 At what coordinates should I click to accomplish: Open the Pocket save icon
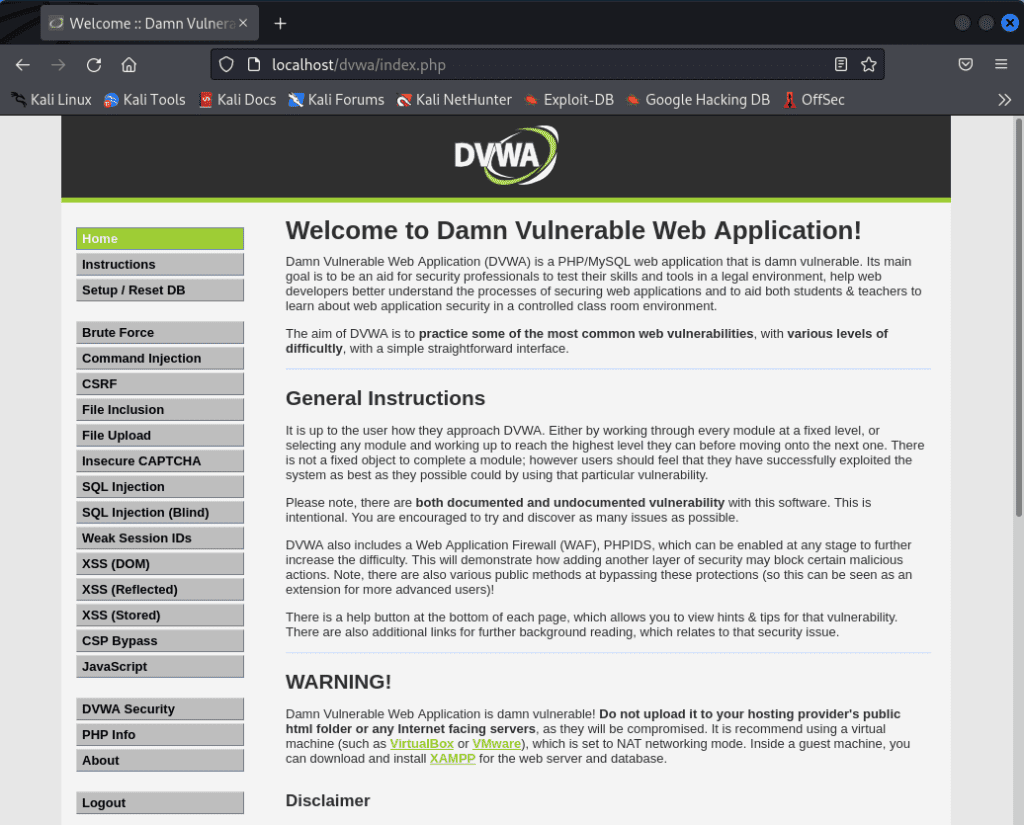tap(965, 64)
